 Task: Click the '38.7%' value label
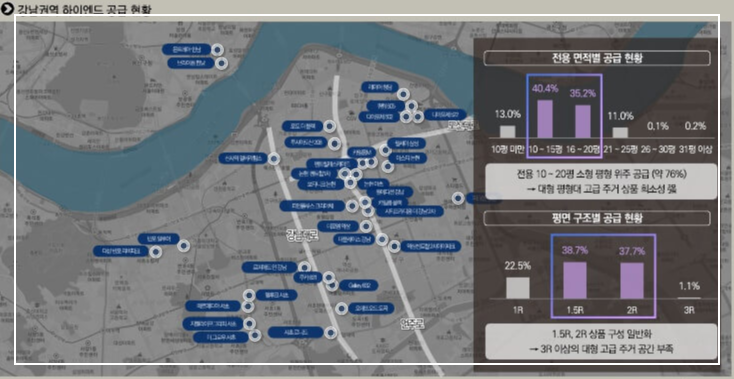(x=575, y=250)
